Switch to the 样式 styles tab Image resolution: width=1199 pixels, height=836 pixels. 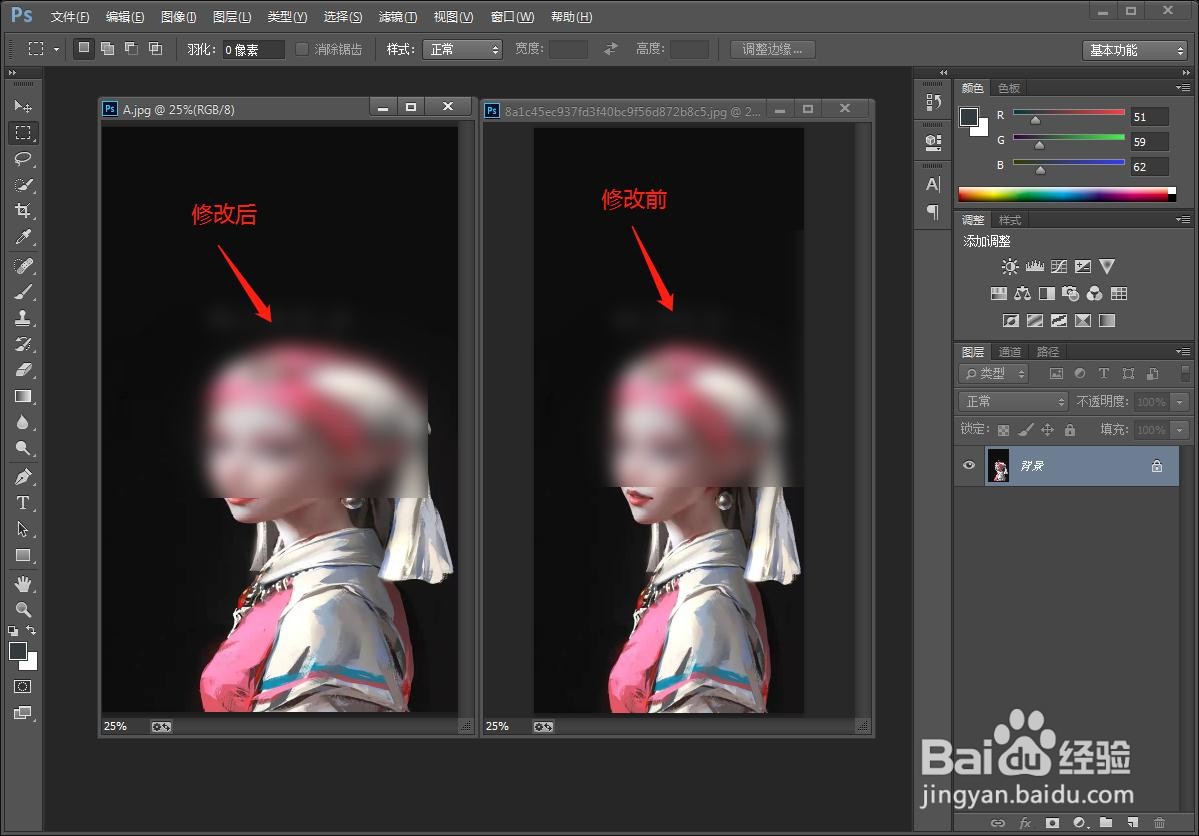click(x=1009, y=220)
